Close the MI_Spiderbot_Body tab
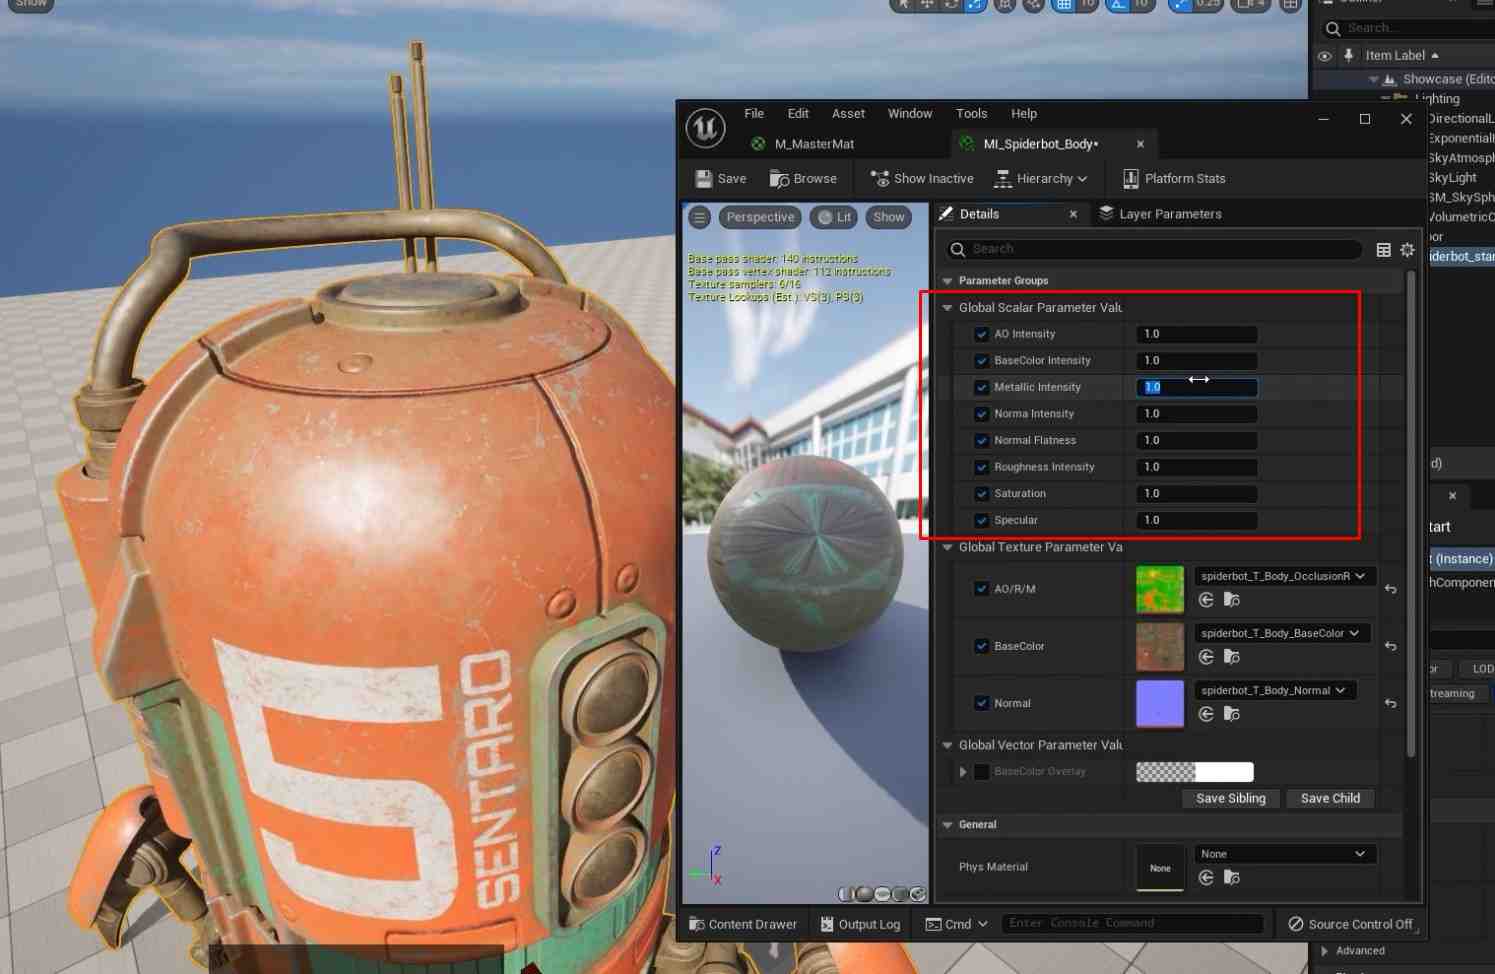 pyautogui.click(x=1140, y=144)
